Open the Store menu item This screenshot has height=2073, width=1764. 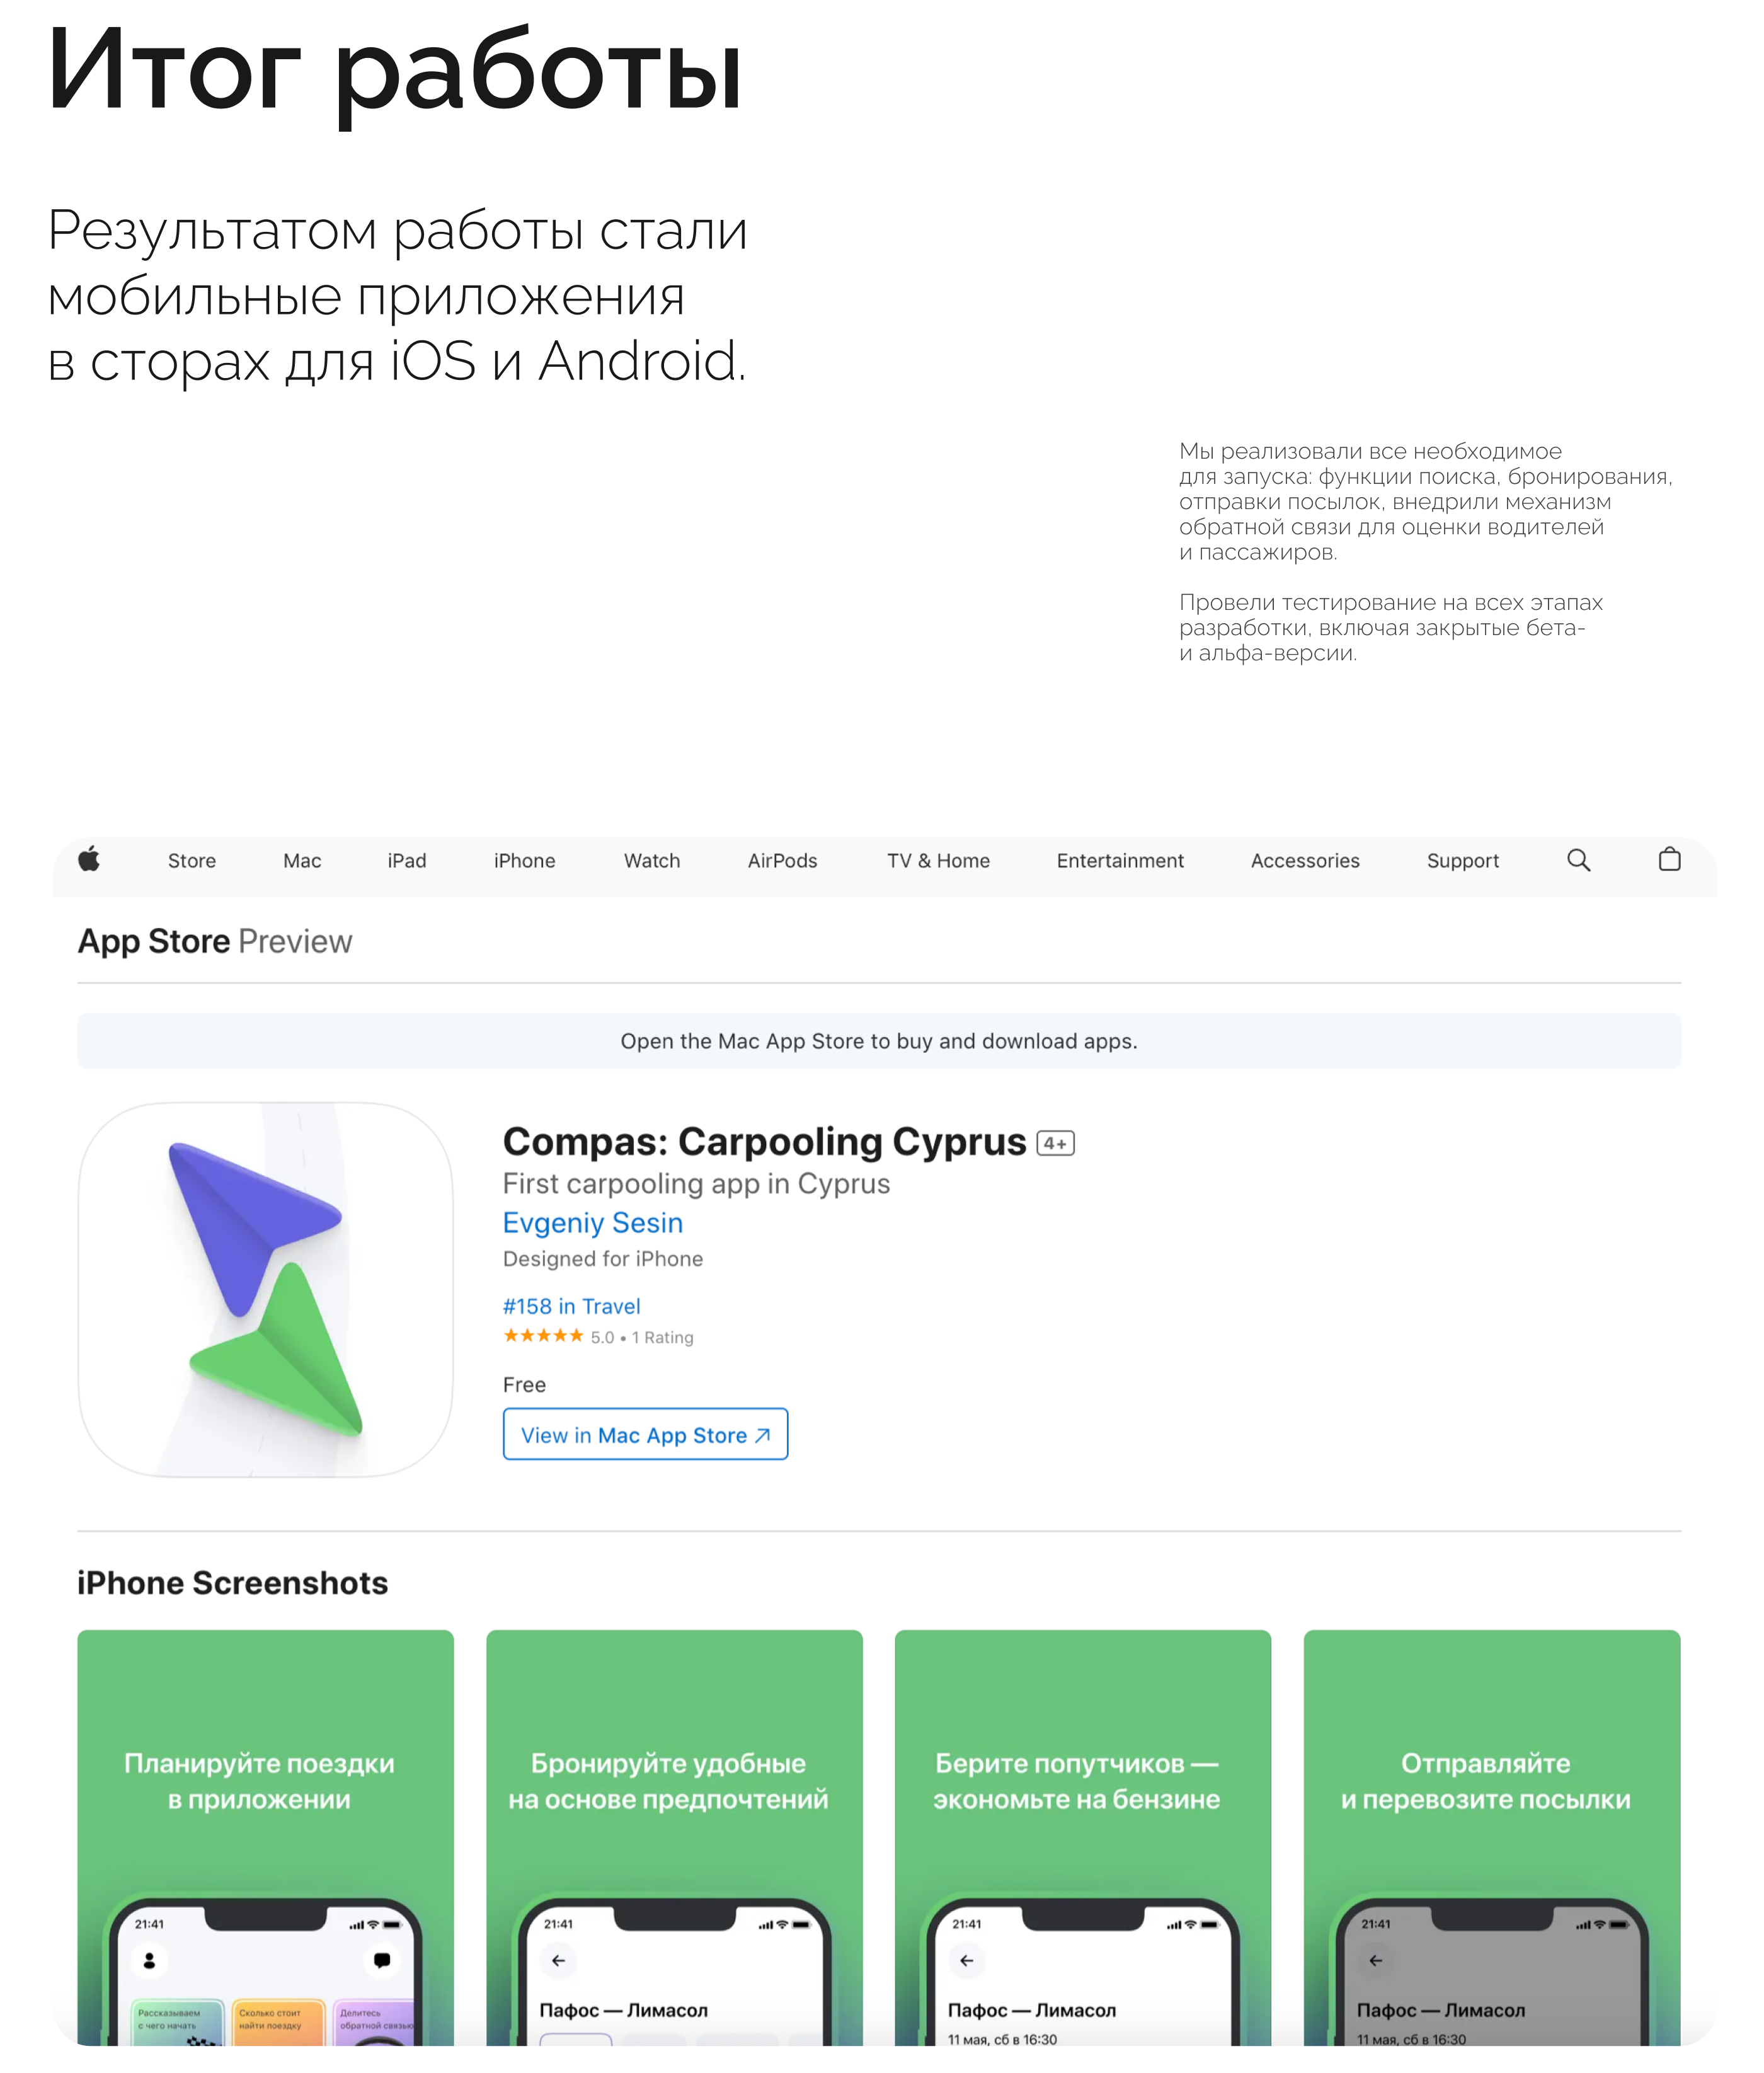point(192,861)
